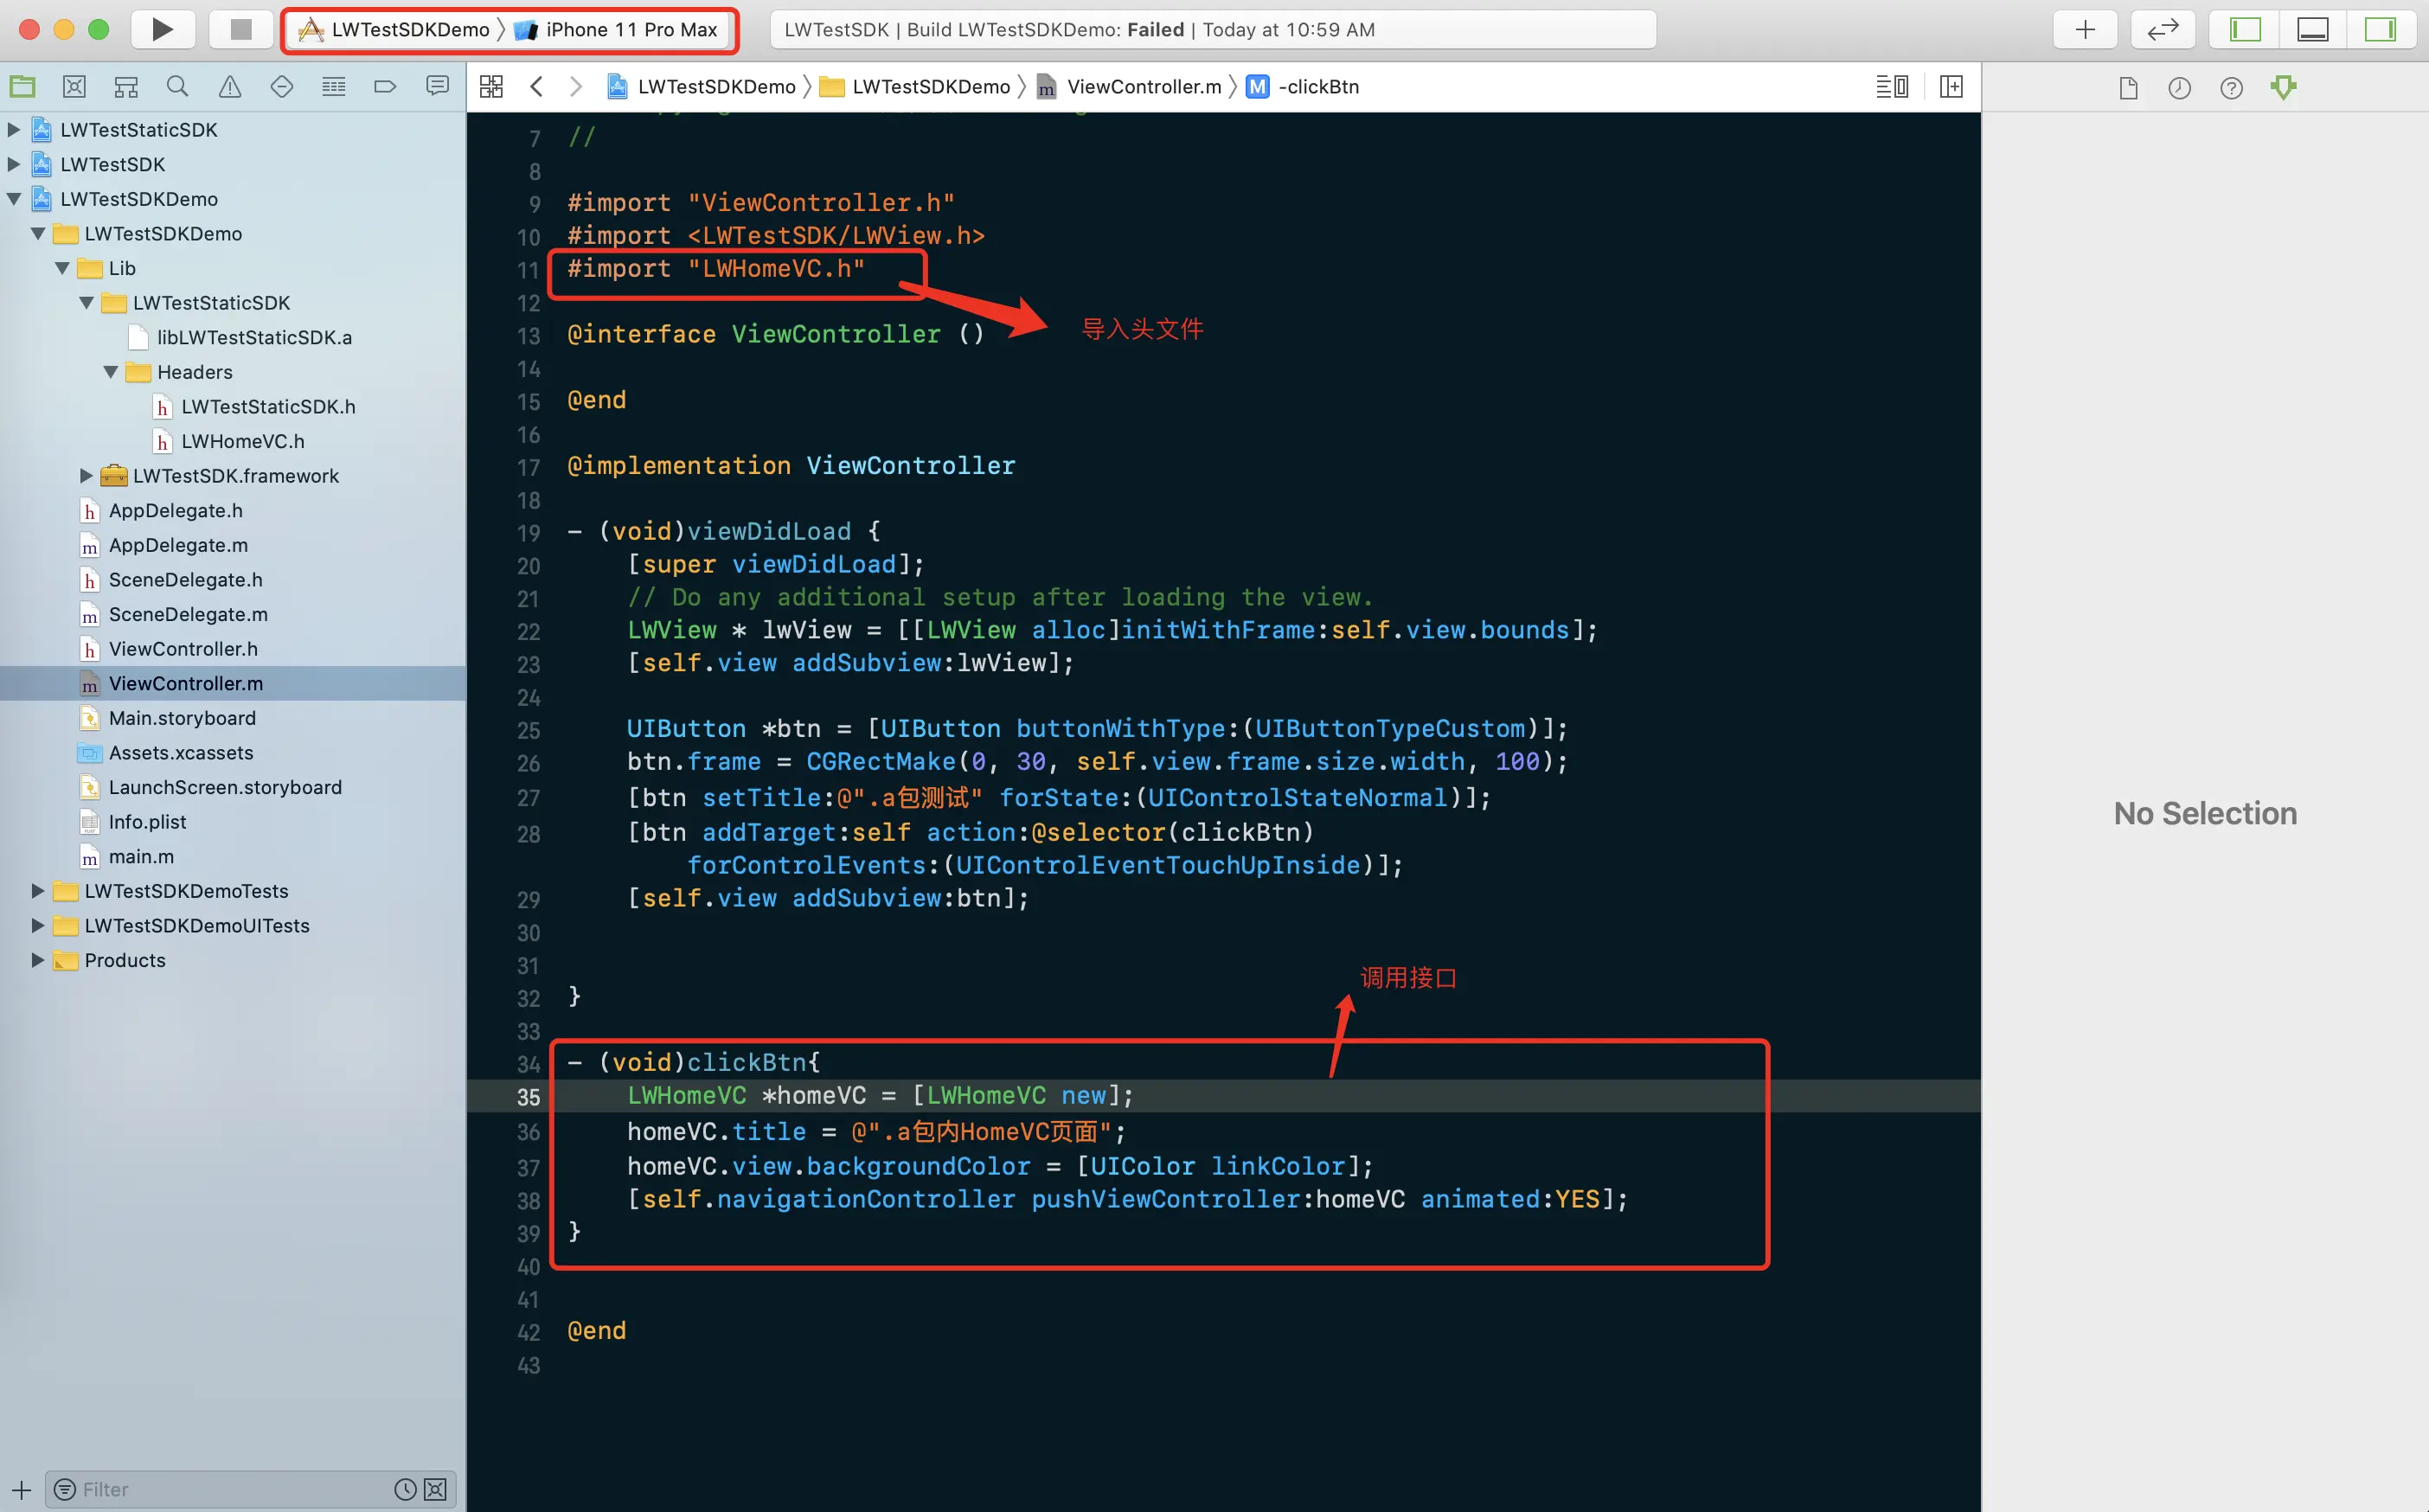Open the source control navigator icon

coord(74,87)
